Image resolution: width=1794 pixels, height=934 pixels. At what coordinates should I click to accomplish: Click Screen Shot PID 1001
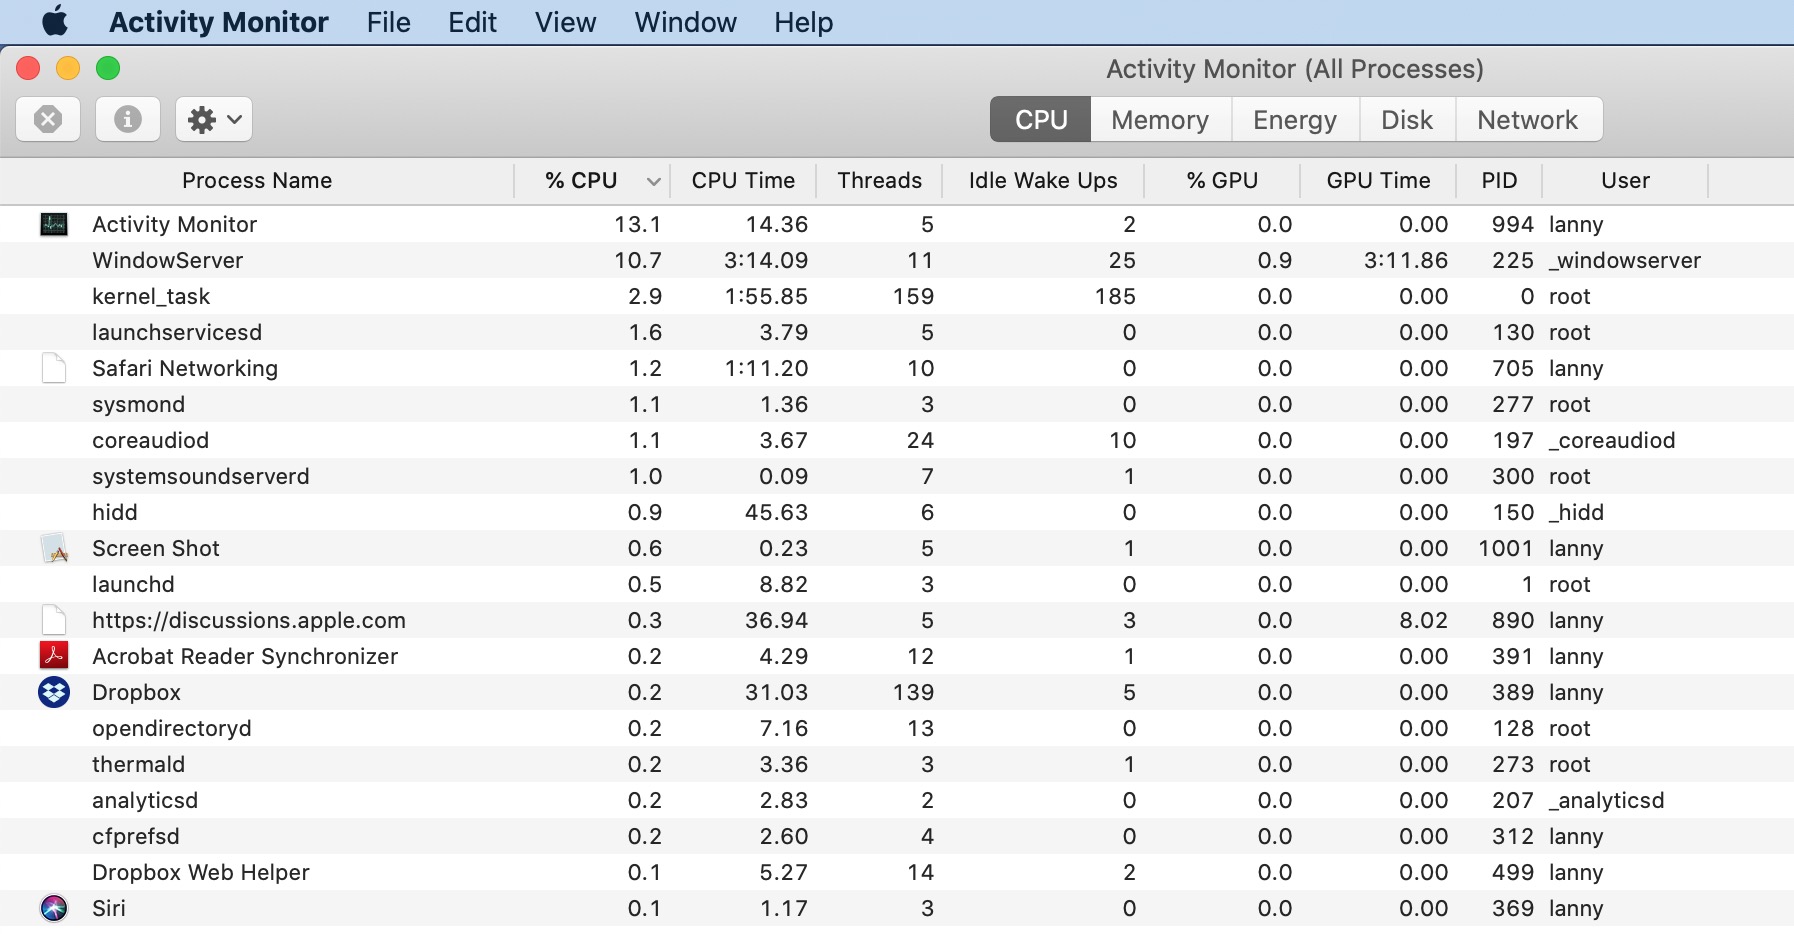1506,548
